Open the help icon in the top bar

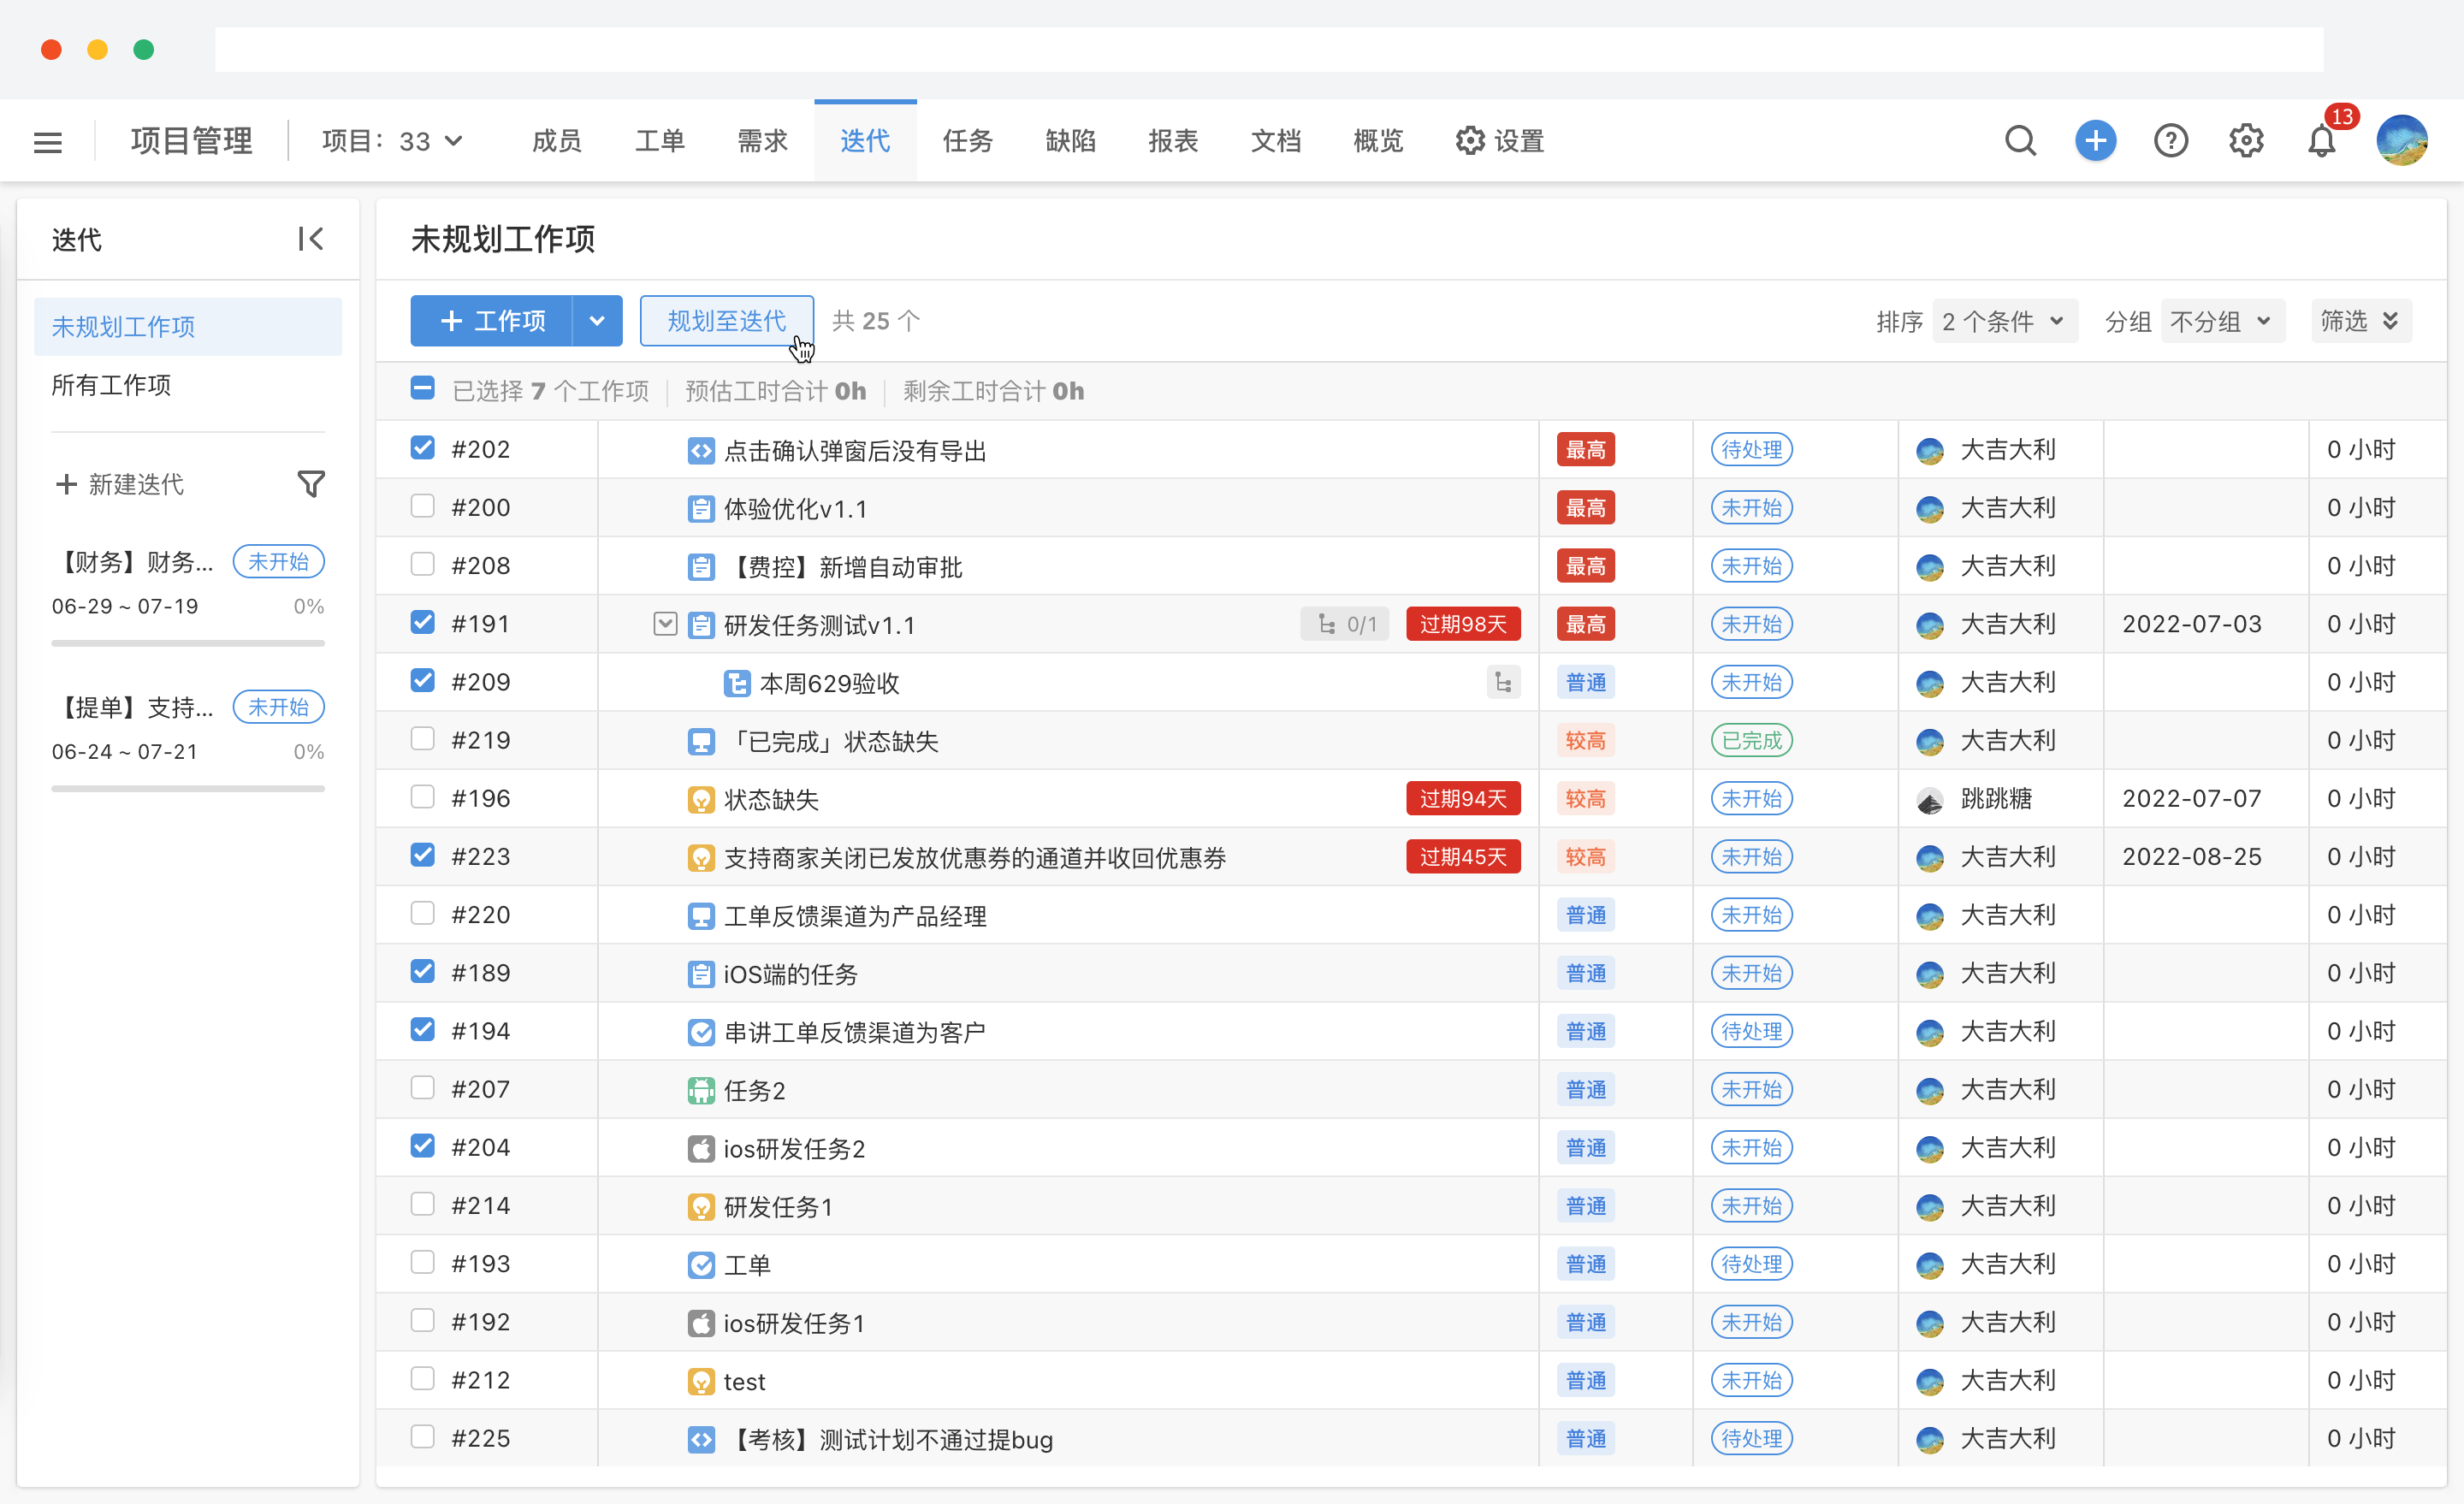[x=2171, y=140]
